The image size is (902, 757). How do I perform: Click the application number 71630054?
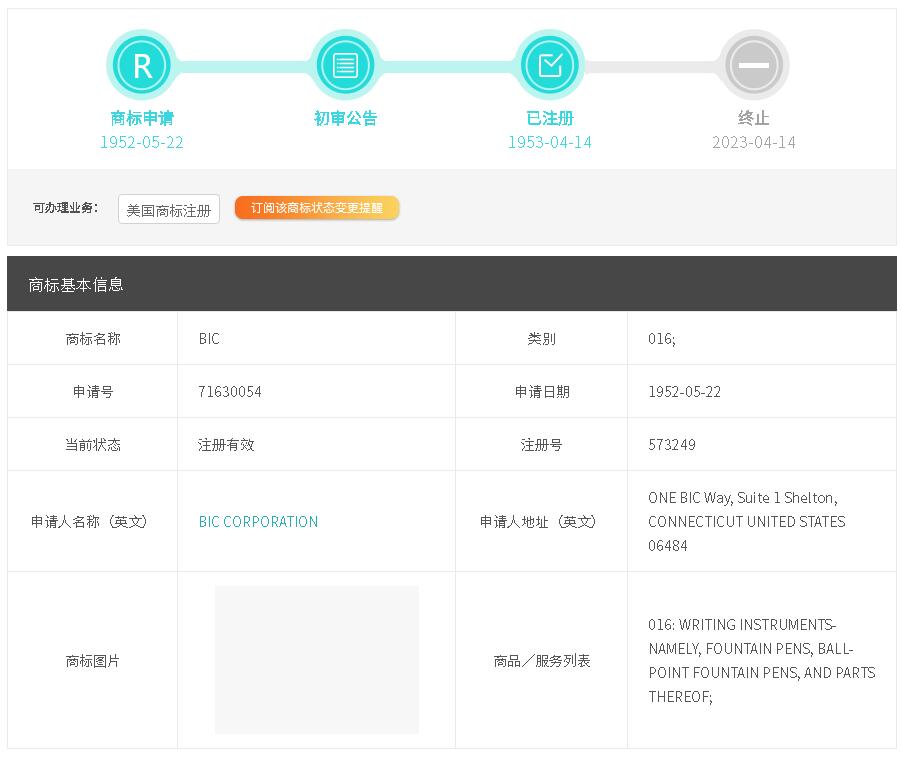(230, 392)
